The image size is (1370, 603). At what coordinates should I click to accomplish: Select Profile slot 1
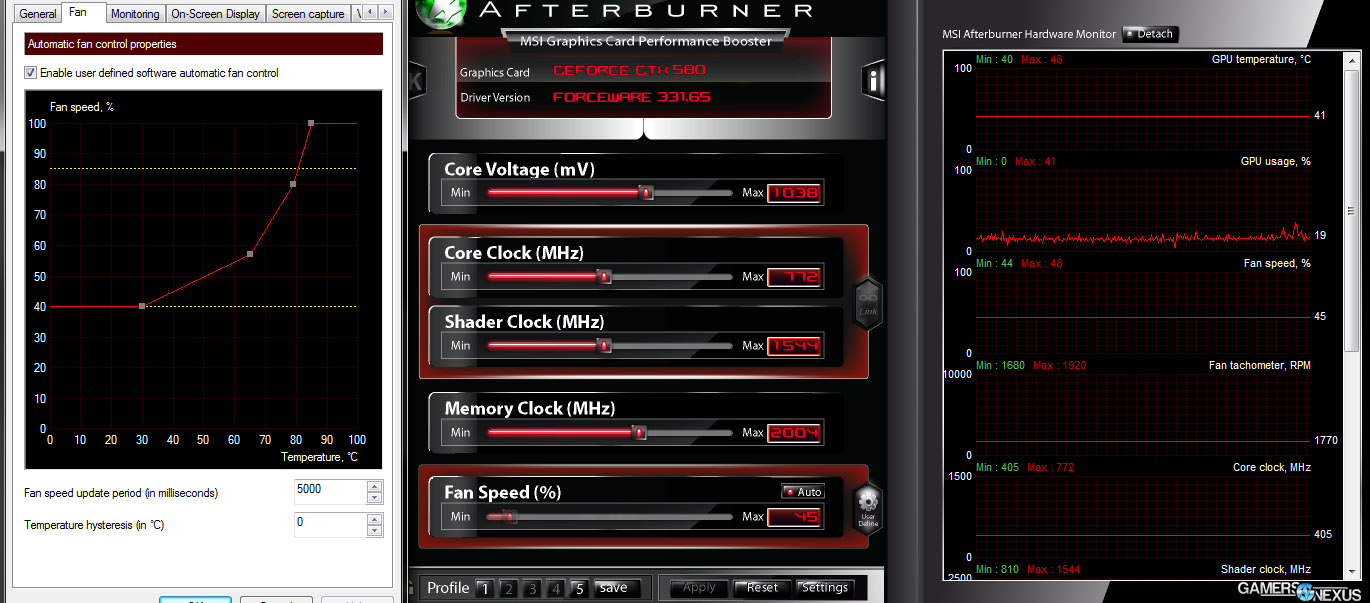tap(485, 589)
